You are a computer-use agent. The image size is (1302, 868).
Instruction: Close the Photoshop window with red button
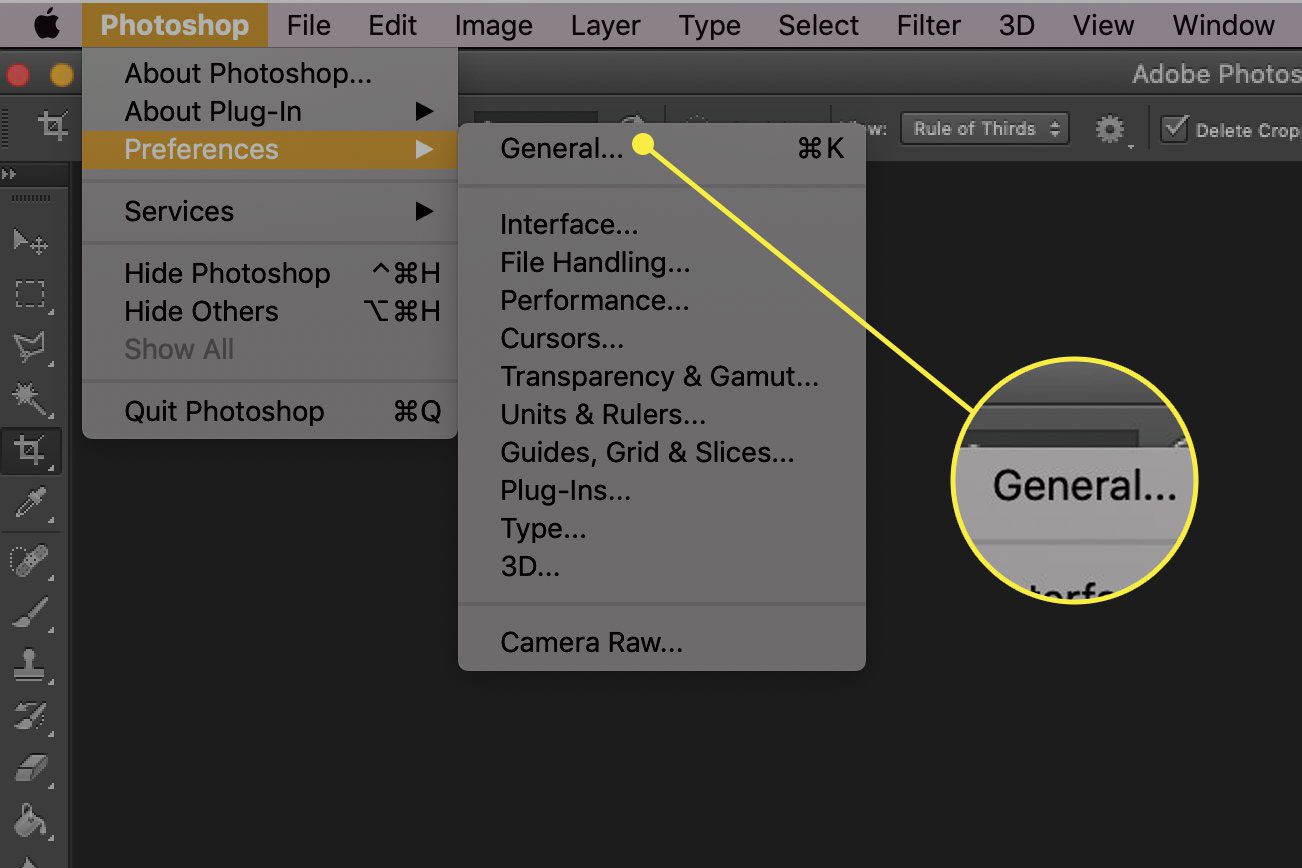click(17, 75)
